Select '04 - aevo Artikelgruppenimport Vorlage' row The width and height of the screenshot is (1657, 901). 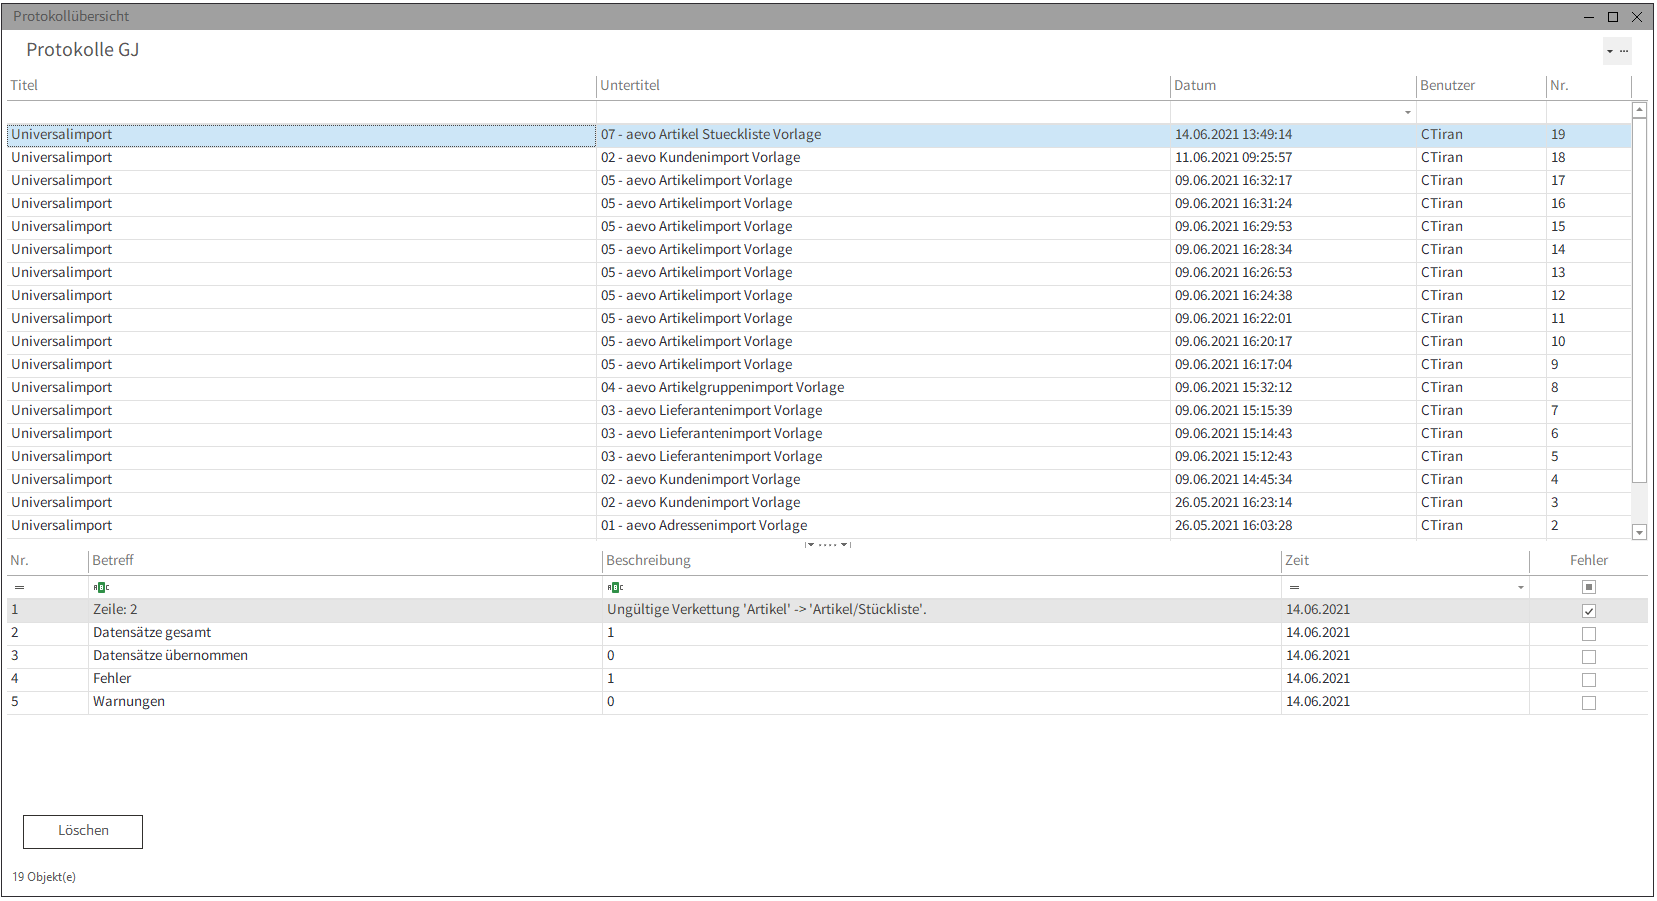pos(819,388)
